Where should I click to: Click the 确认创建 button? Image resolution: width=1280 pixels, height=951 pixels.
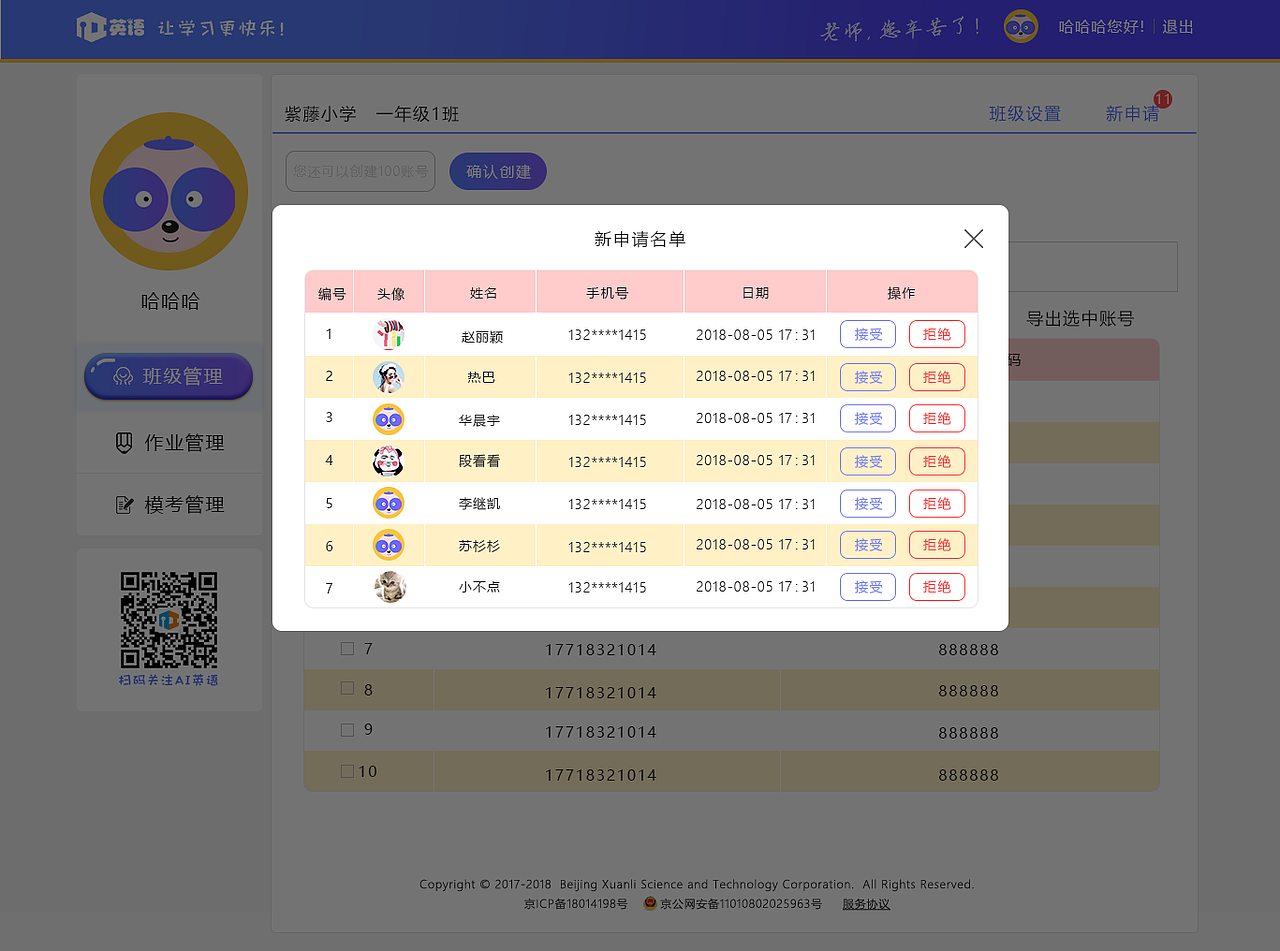(497, 171)
